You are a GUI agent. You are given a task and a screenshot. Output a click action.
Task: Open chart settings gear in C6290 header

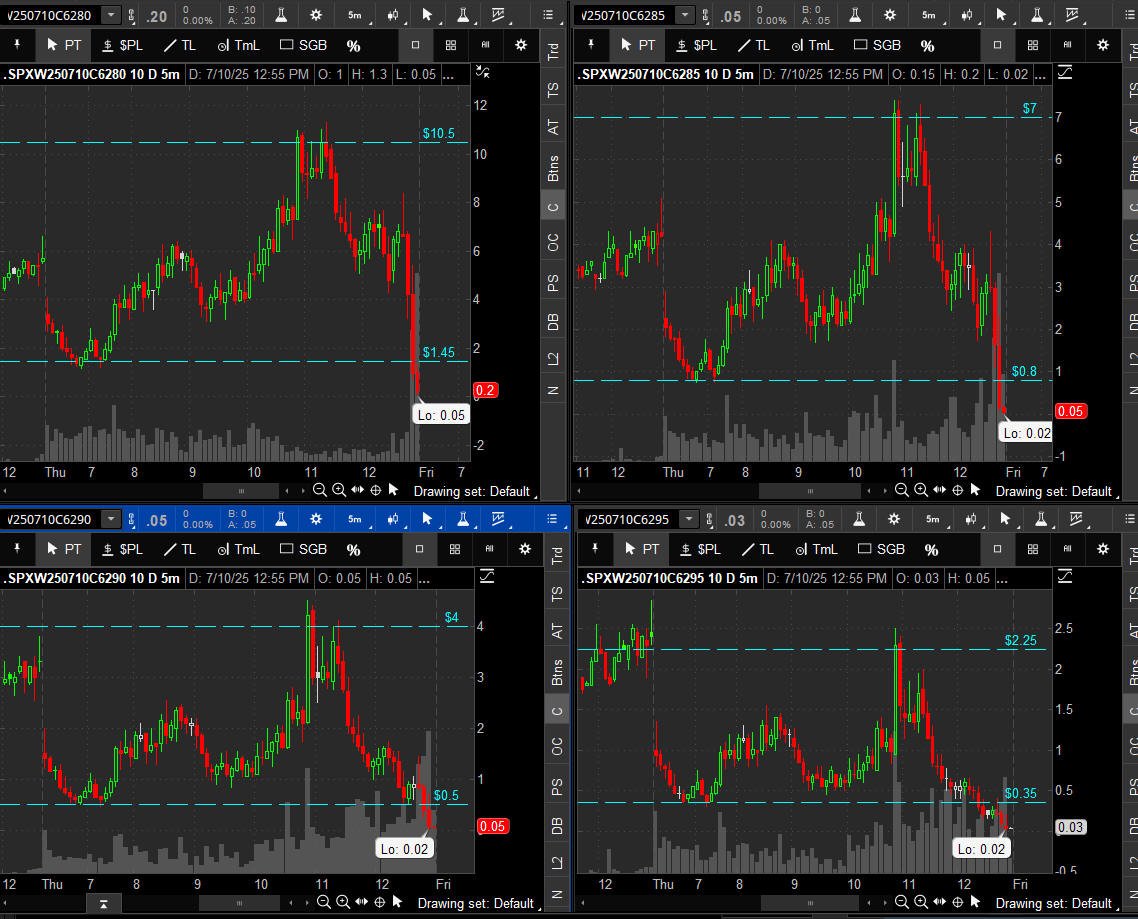(316, 519)
